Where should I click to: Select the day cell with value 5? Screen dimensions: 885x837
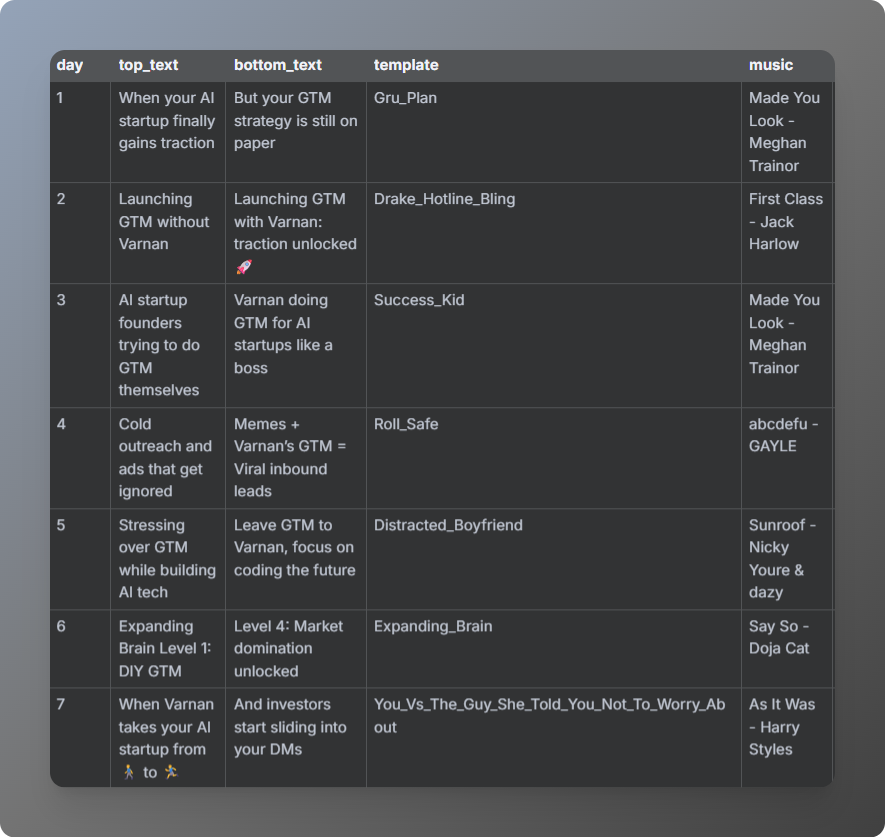pos(80,559)
